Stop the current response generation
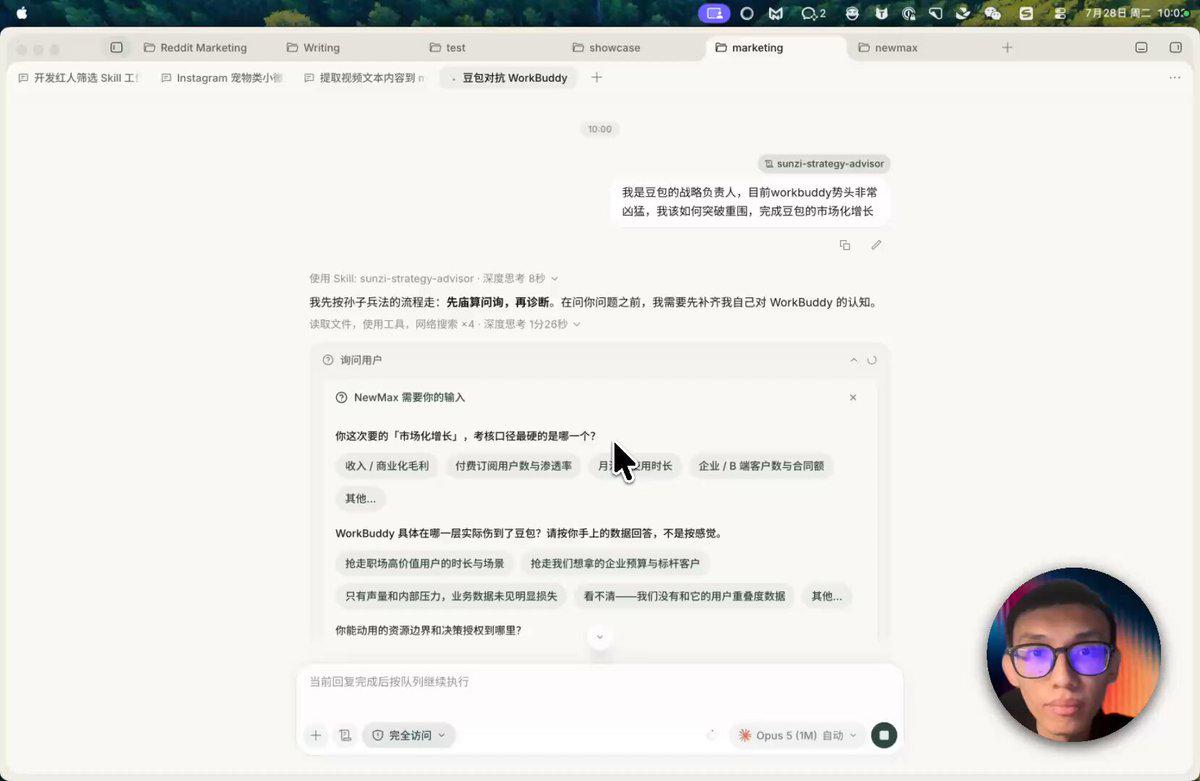Image resolution: width=1200 pixels, height=781 pixels. point(883,735)
